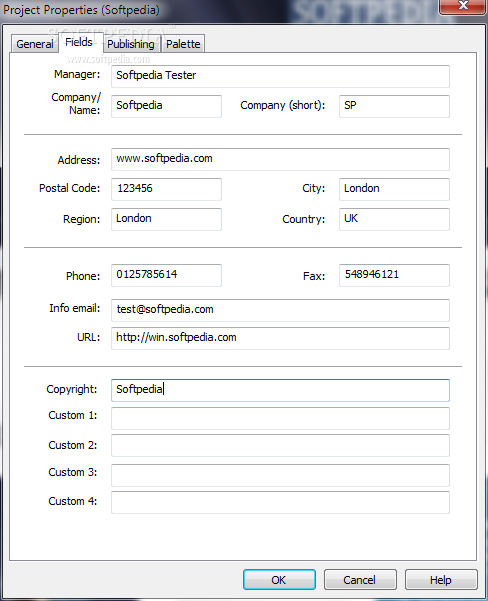This screenshot has width=488, height=601.
Task: Click the "Info email:" label
Action: (74, 308)
